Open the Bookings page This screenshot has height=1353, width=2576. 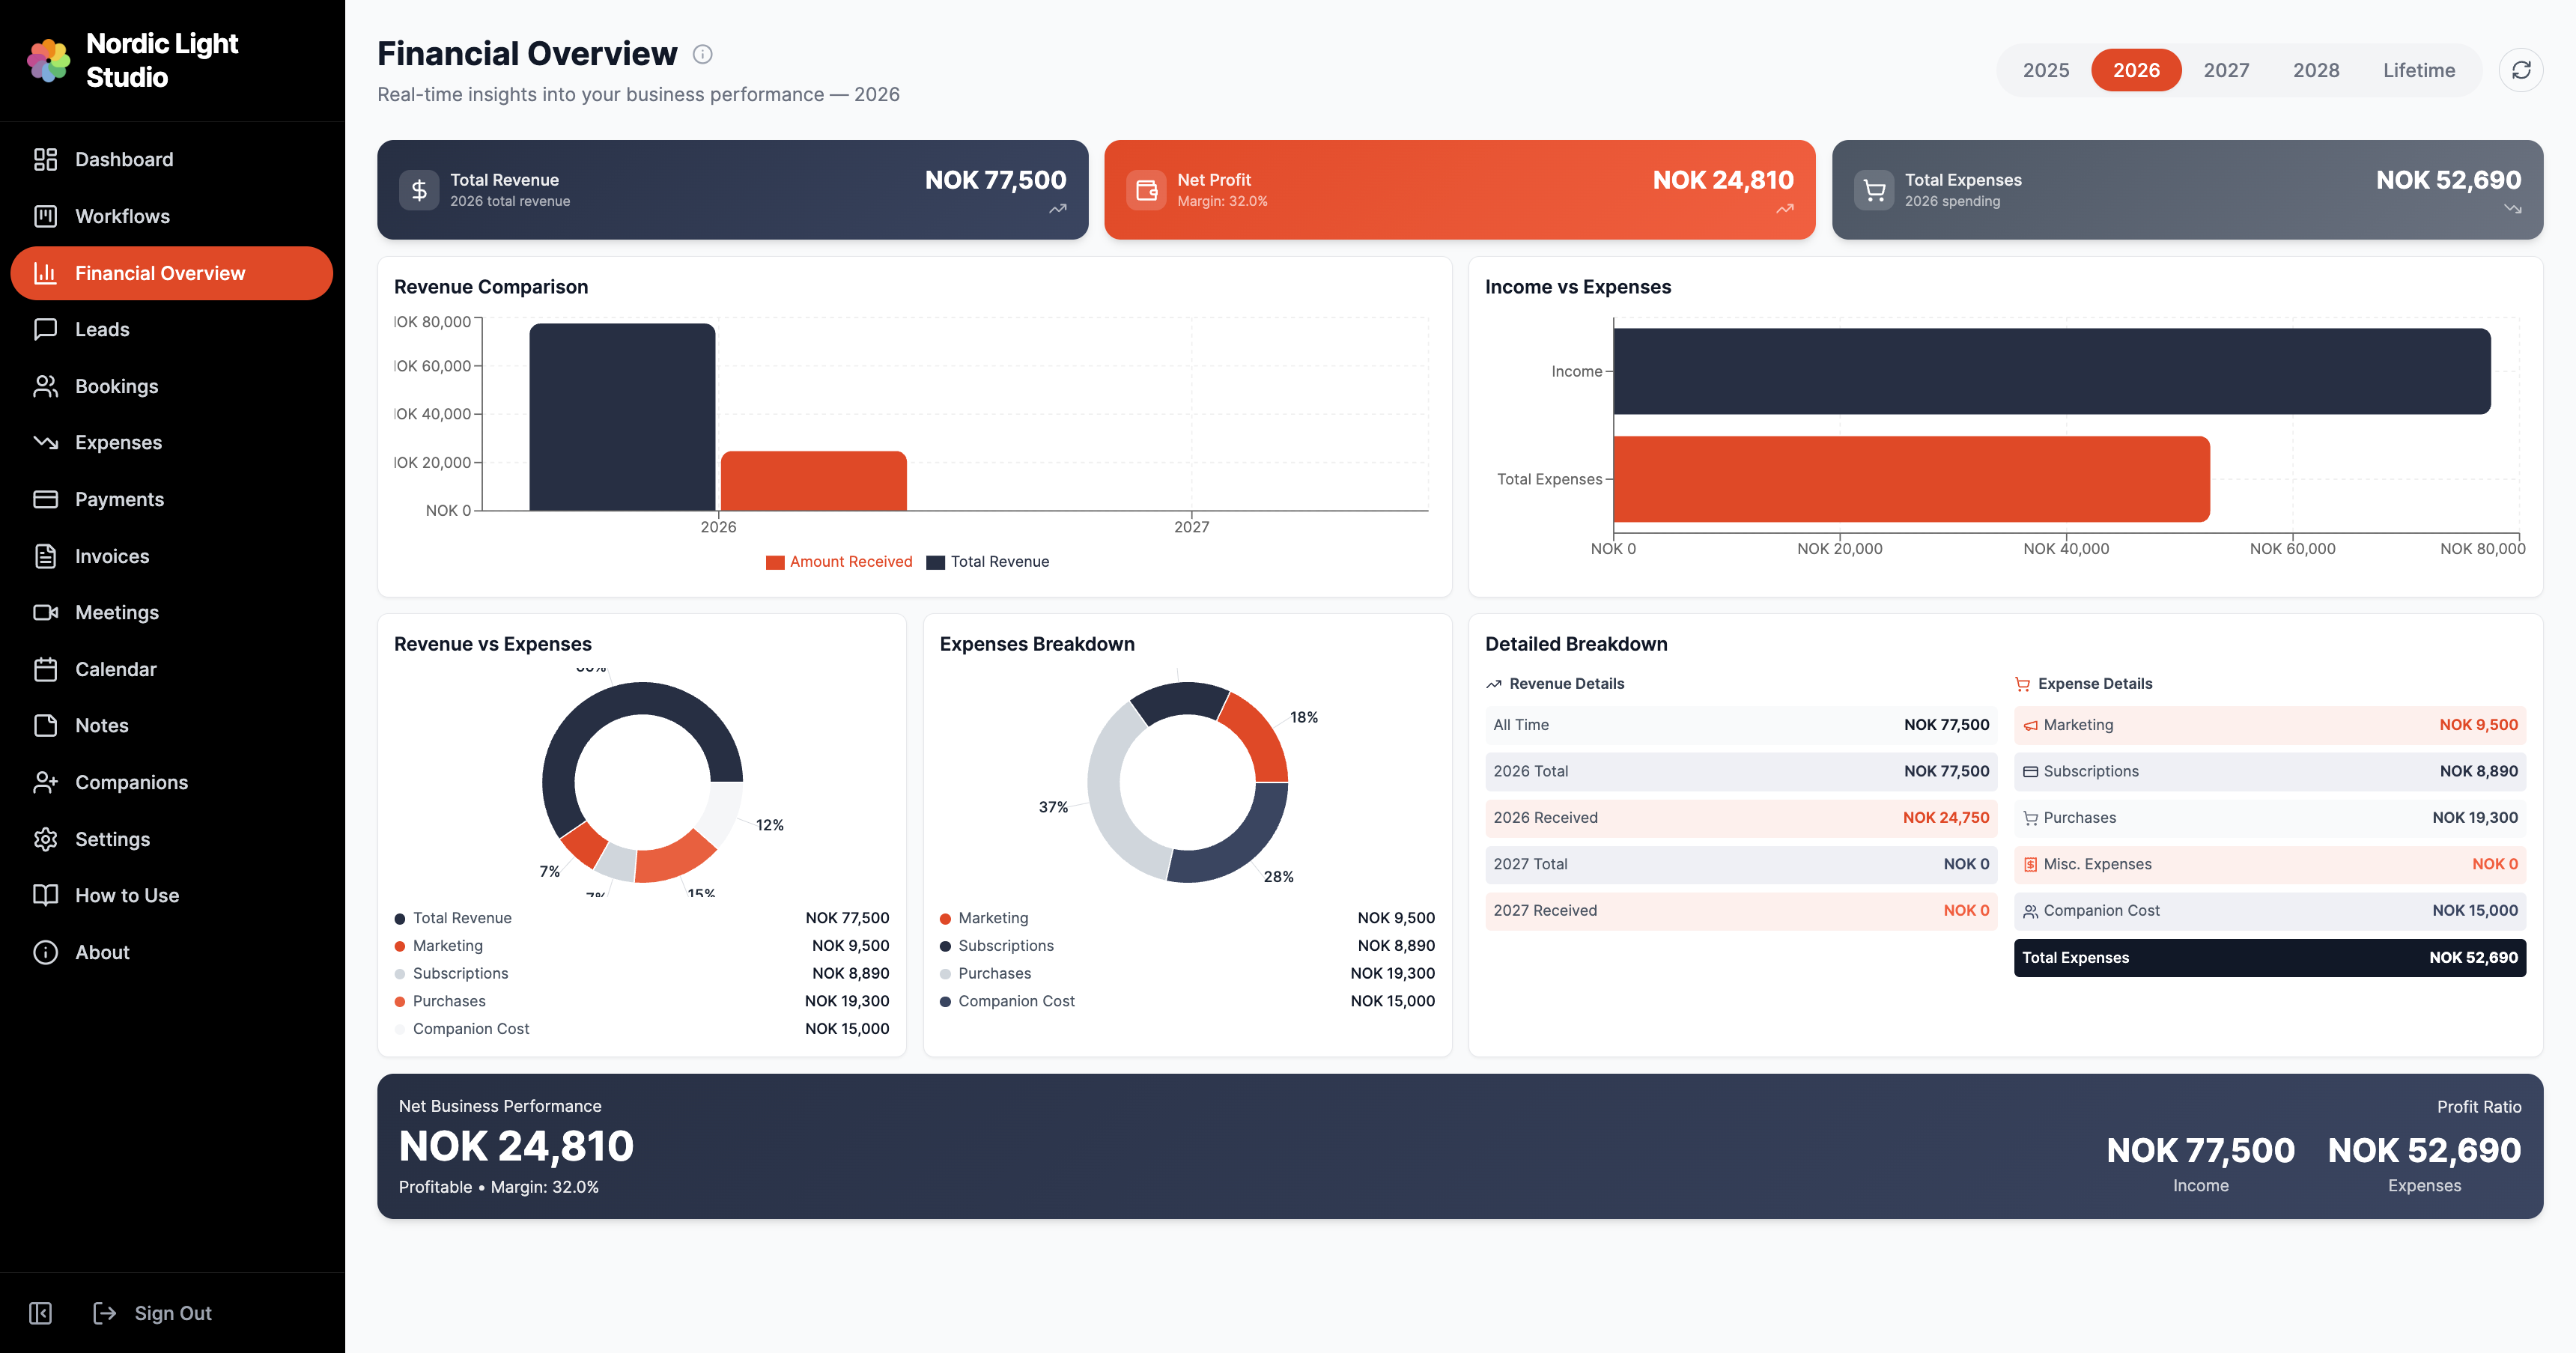point(117,386)
